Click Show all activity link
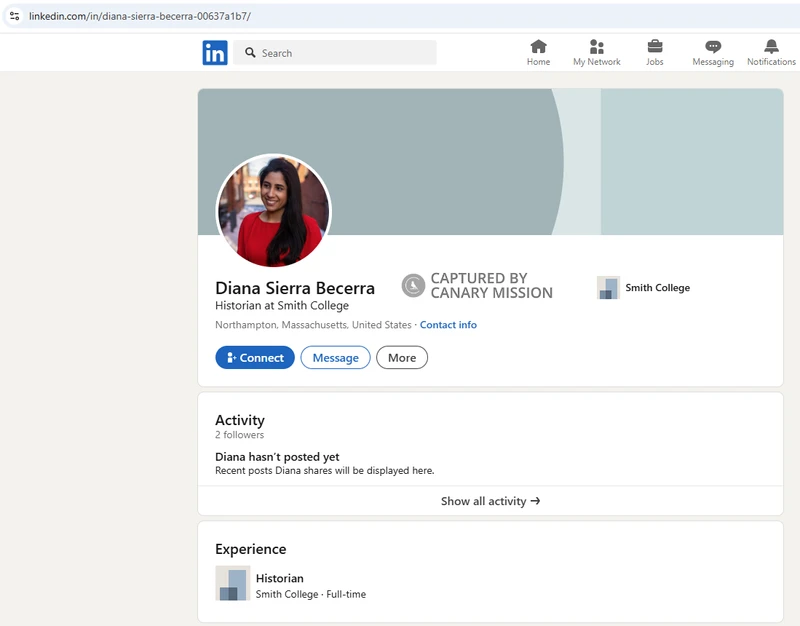The height and width of the screenshot is (626, 800). point(490,501)
